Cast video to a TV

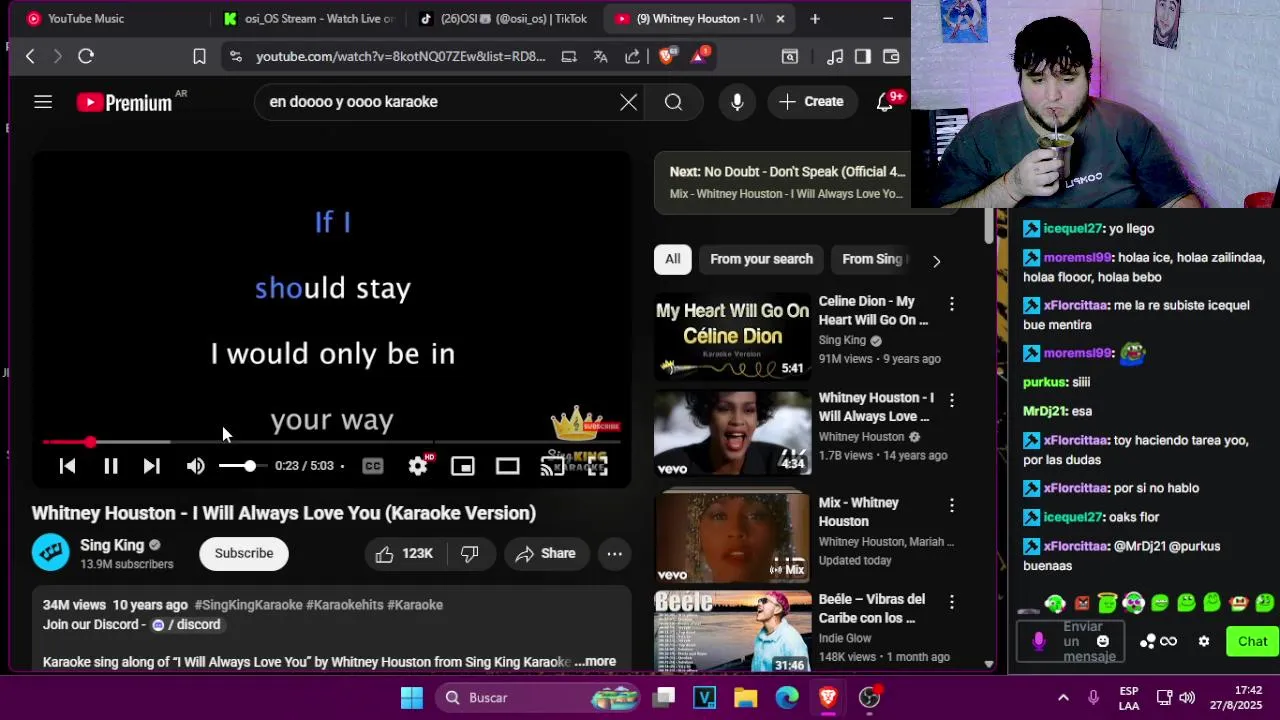pyautogui.click(x=552, y=466)
